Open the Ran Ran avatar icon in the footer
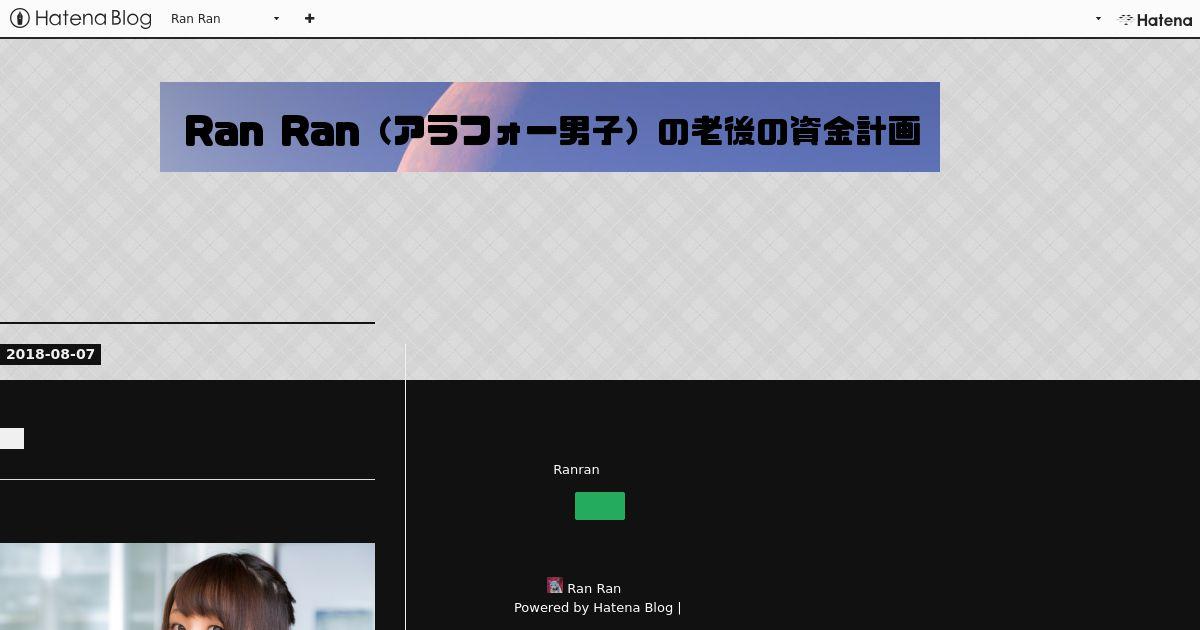The image size is (1200, 630). click(x=555, y=586)
